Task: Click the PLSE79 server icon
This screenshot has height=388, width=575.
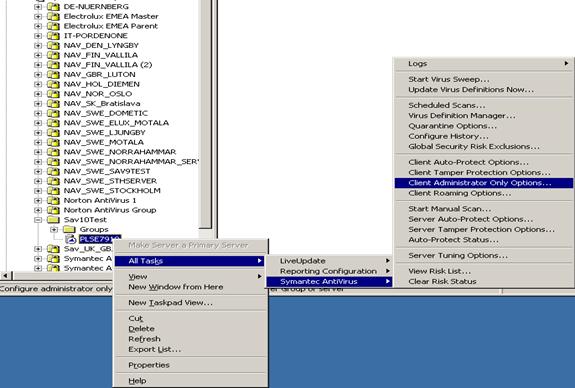Action: click(x=70, y=239)
